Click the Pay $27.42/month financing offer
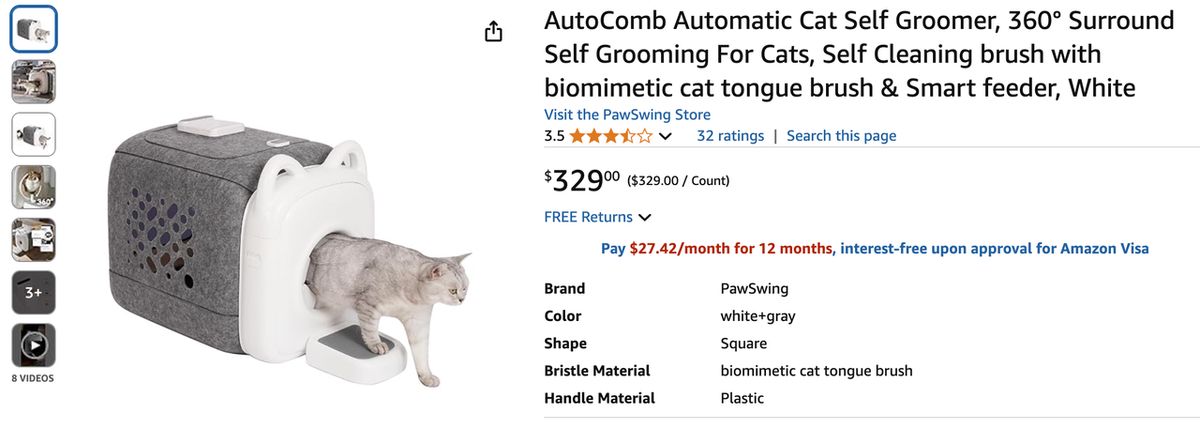Image resolution: width=1200 pixels, height=428 pixels. tap(716, 248)
